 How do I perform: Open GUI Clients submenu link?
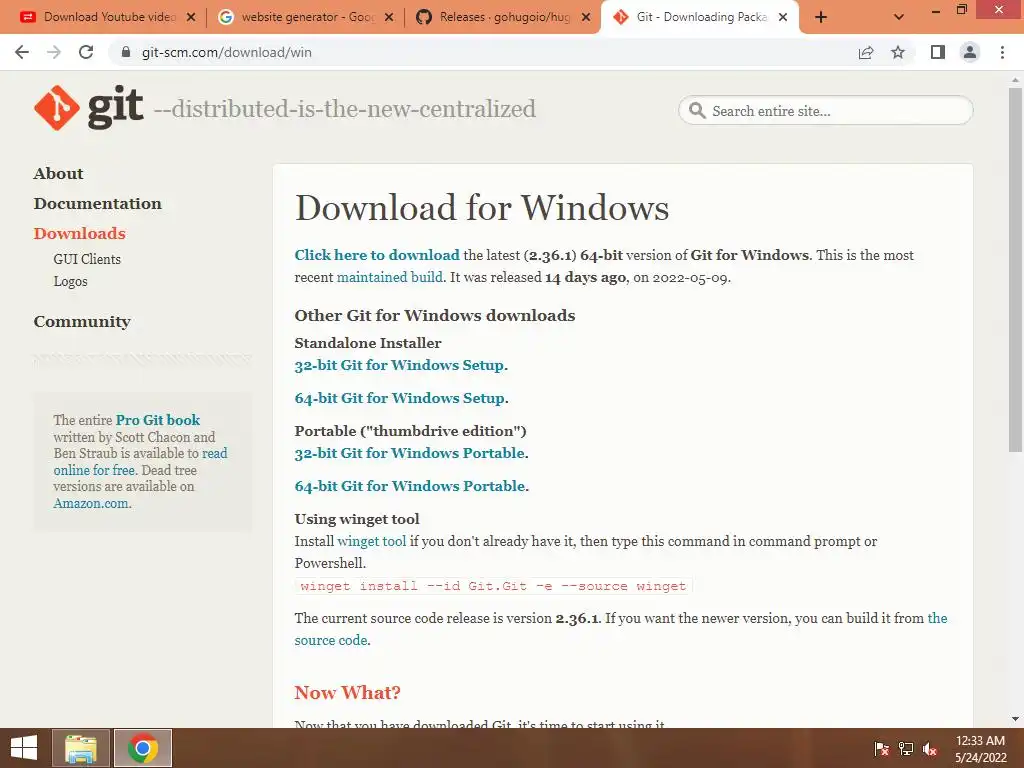(87, 259)
